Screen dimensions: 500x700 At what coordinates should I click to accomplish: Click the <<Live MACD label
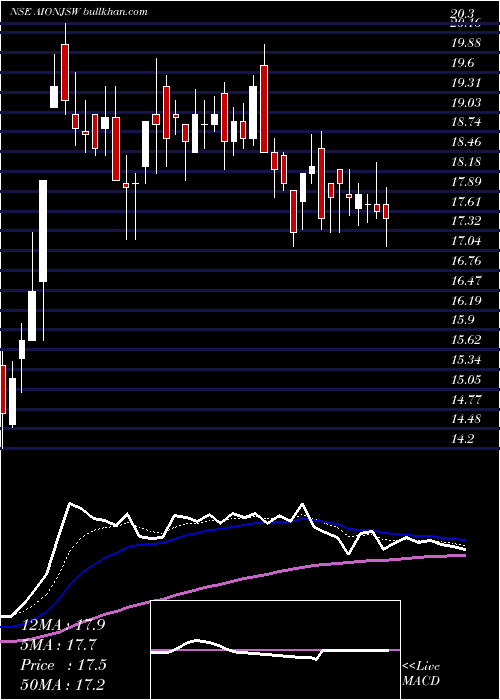[421, 674]
